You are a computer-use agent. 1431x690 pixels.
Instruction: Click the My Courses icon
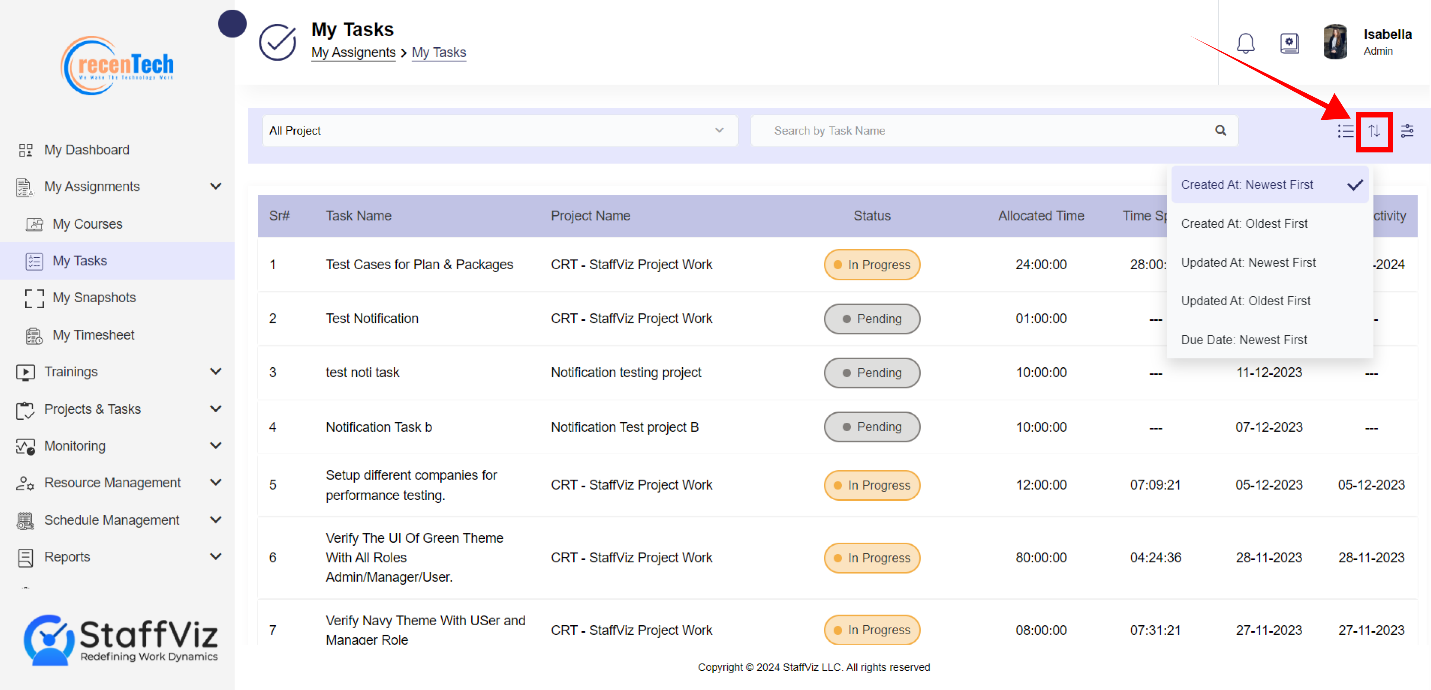pyautogui.click(x=34, y=224)
